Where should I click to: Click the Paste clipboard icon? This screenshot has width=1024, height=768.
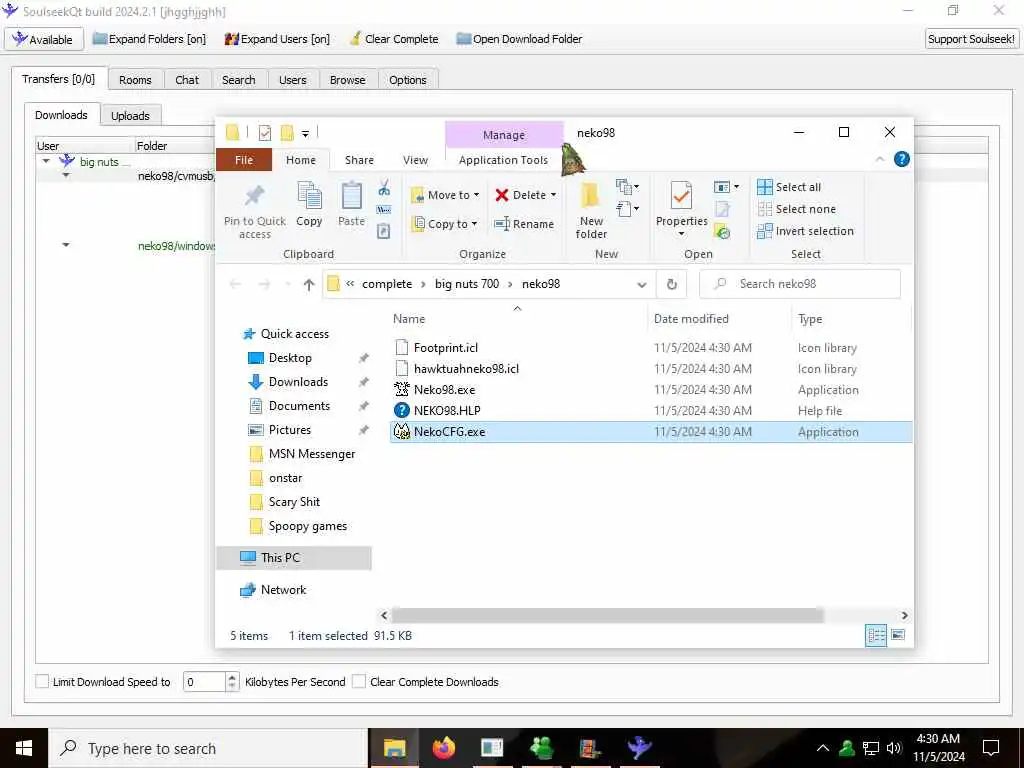click(351, 196)
